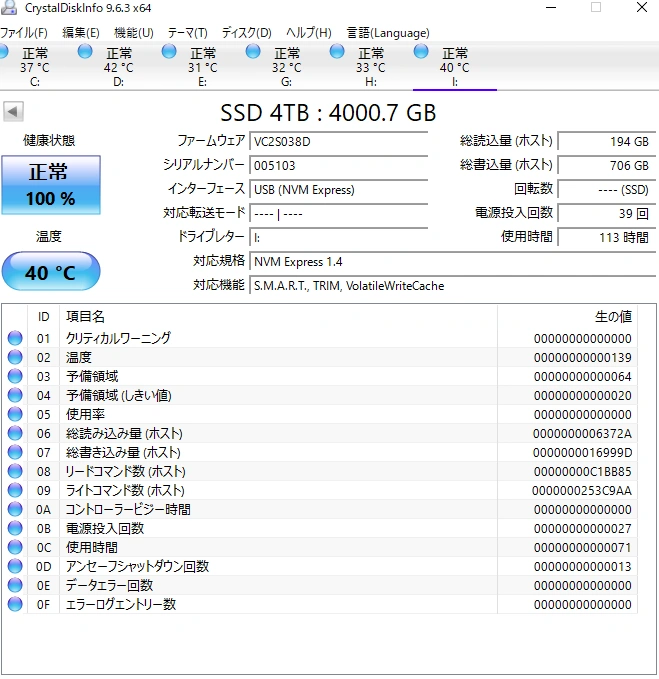Viewport: 659px width, 679px height.
Task: Click the CrystalDiskInfo title bar app icon
Action: tap(8, 7)
